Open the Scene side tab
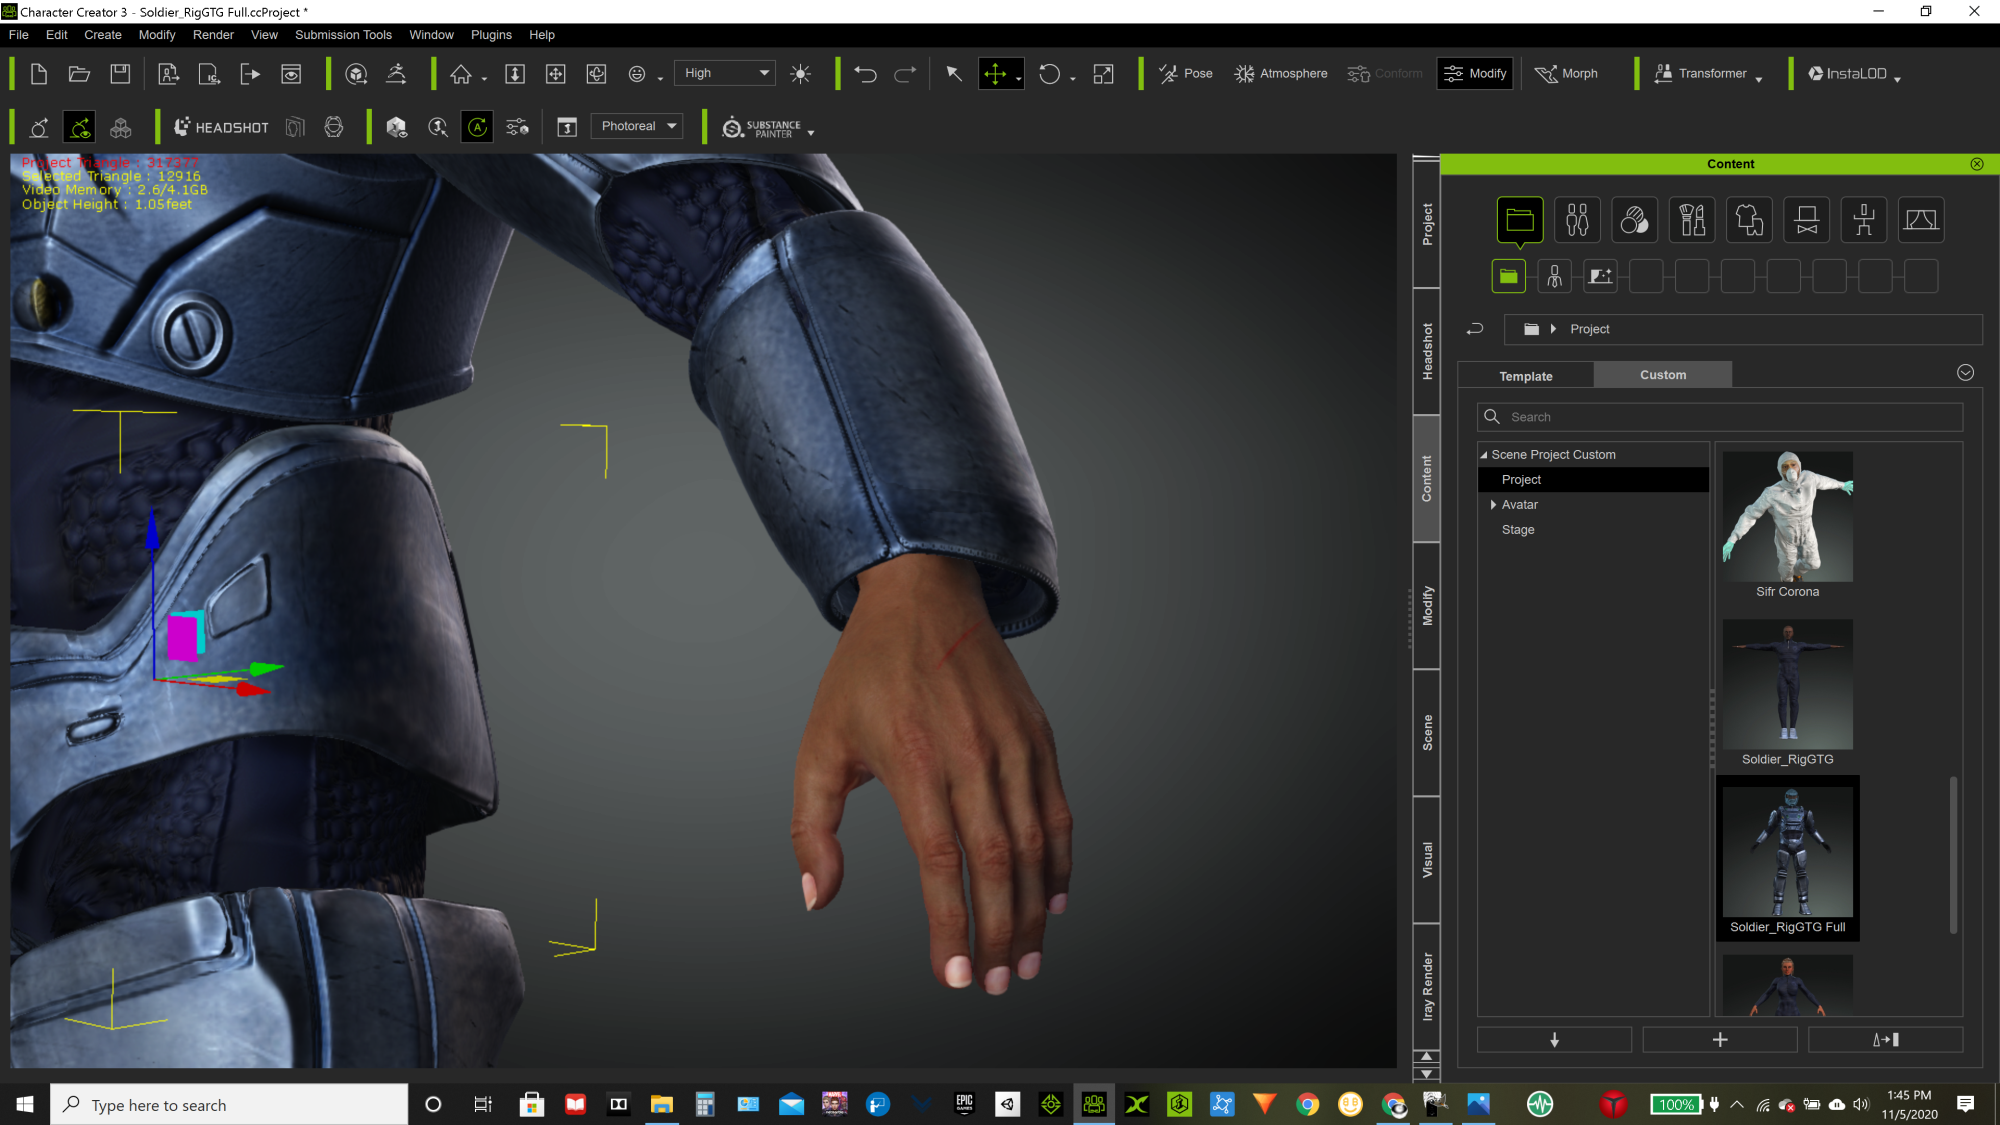The height and width of the screenshot is (1125, 2000). (1427, 733)
